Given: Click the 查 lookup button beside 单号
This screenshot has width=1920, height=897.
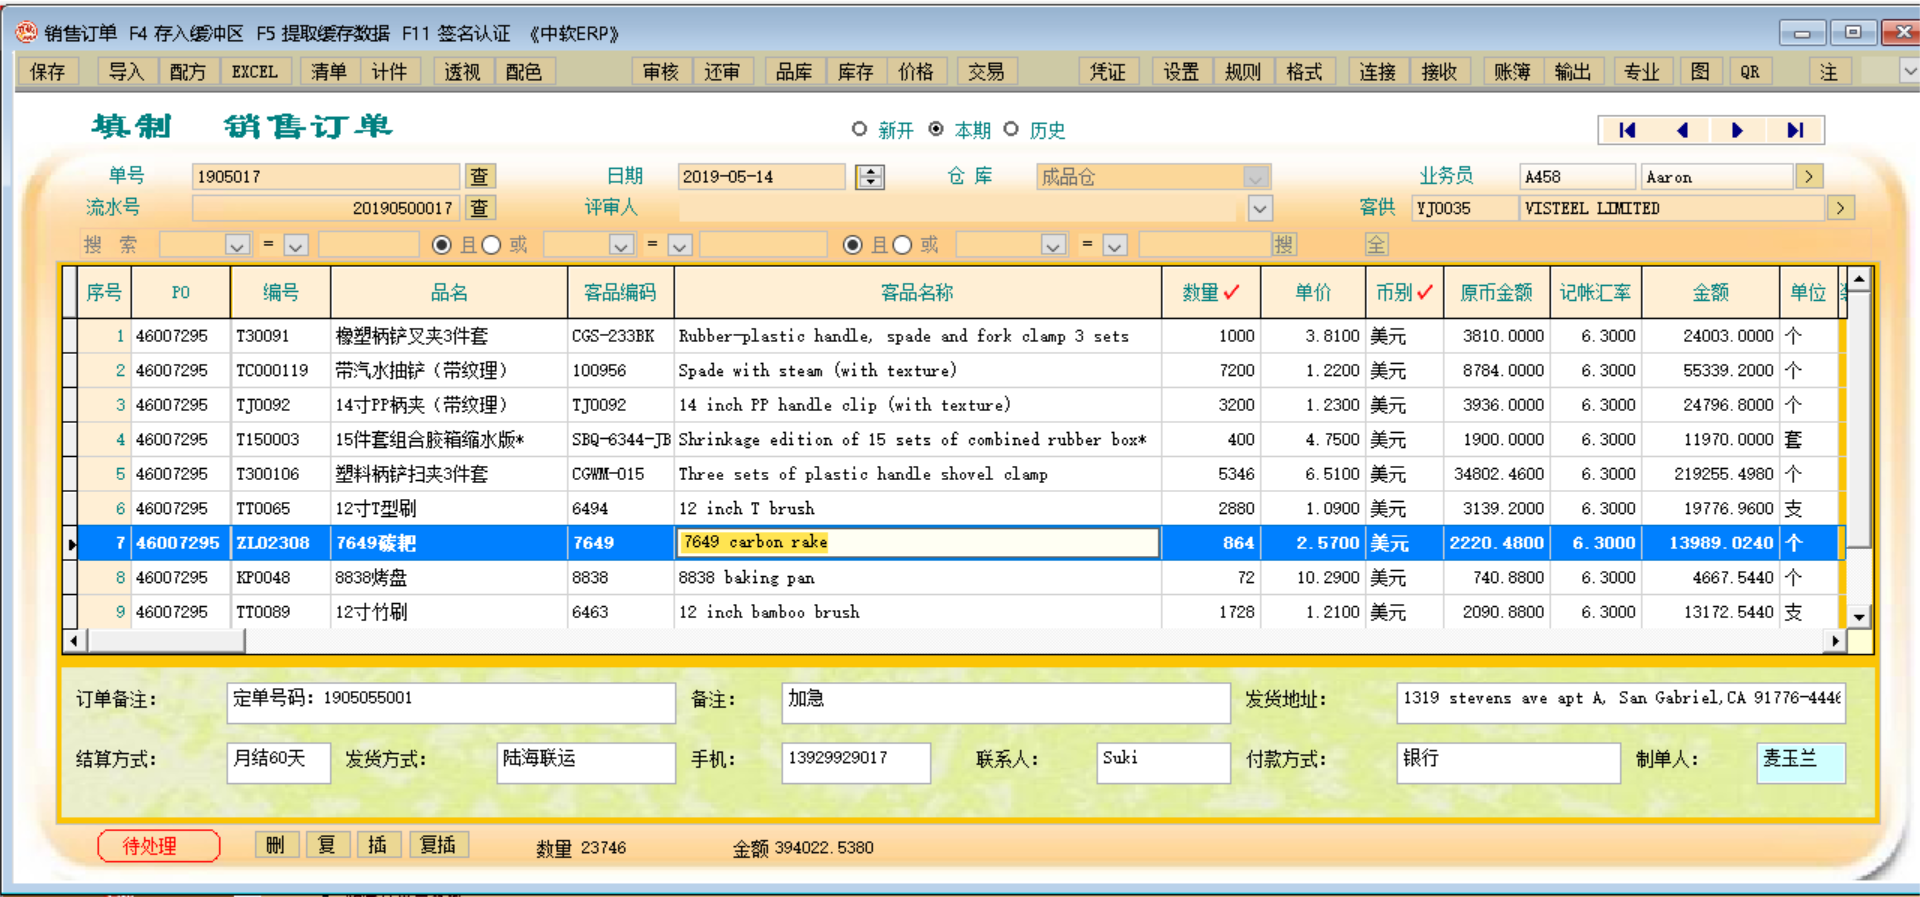Looking at the screenshot, I should coord(480,177).
